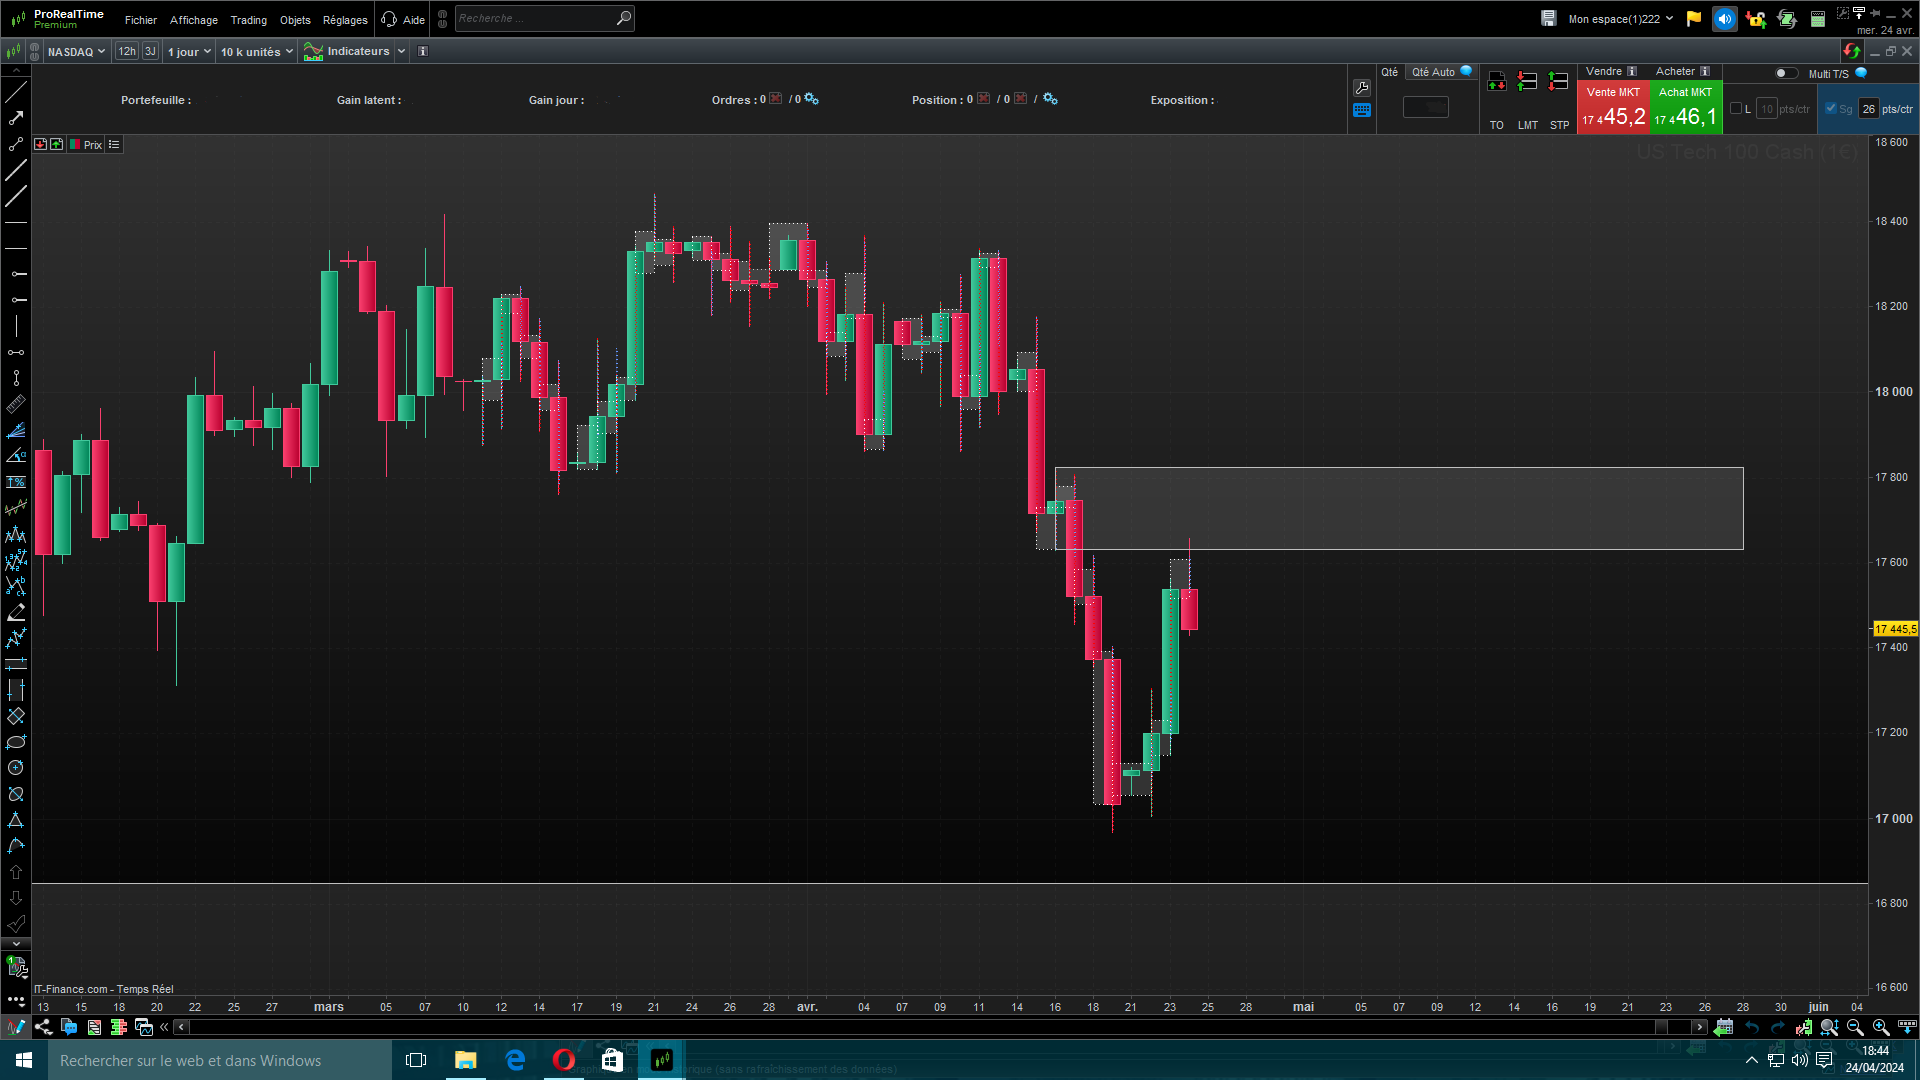Click the wrench settings icon in trading panel
Viewport: 1920px width, 1080px height.
(1361, 88)
